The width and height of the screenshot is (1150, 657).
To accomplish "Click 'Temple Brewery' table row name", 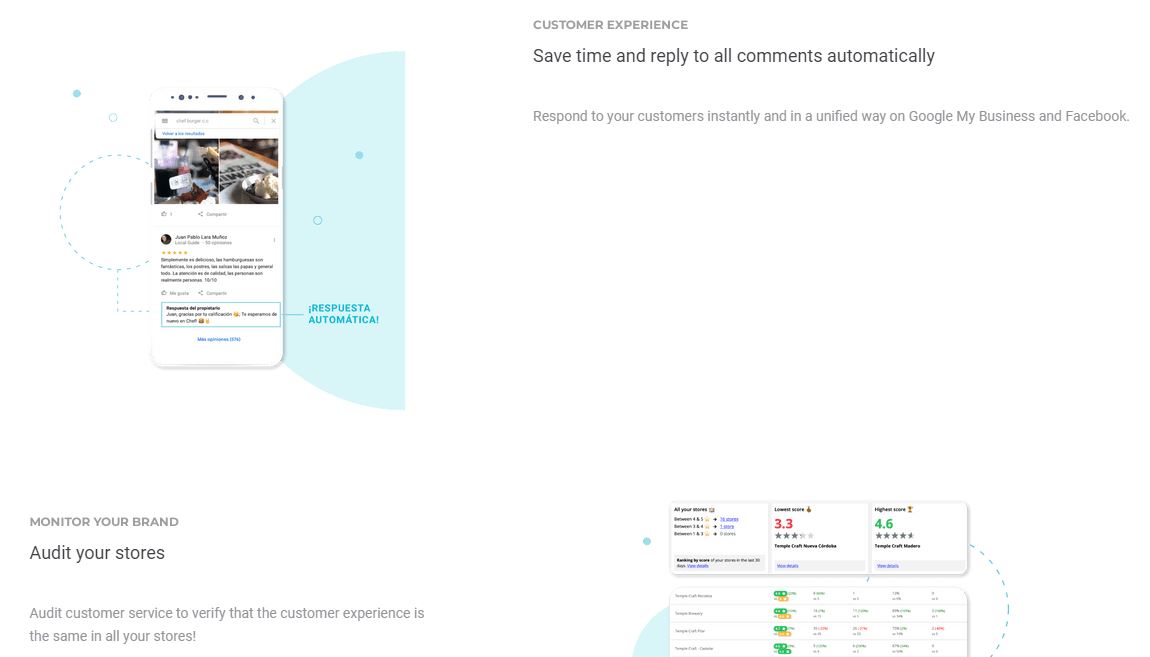I will click(x=689, y=614).
